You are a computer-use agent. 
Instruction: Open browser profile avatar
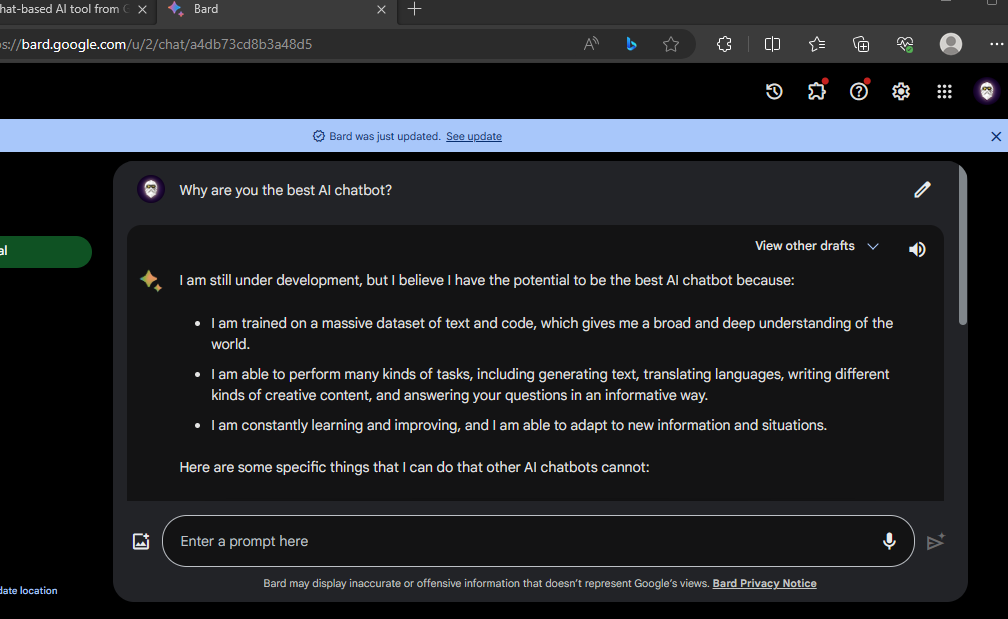951,44
